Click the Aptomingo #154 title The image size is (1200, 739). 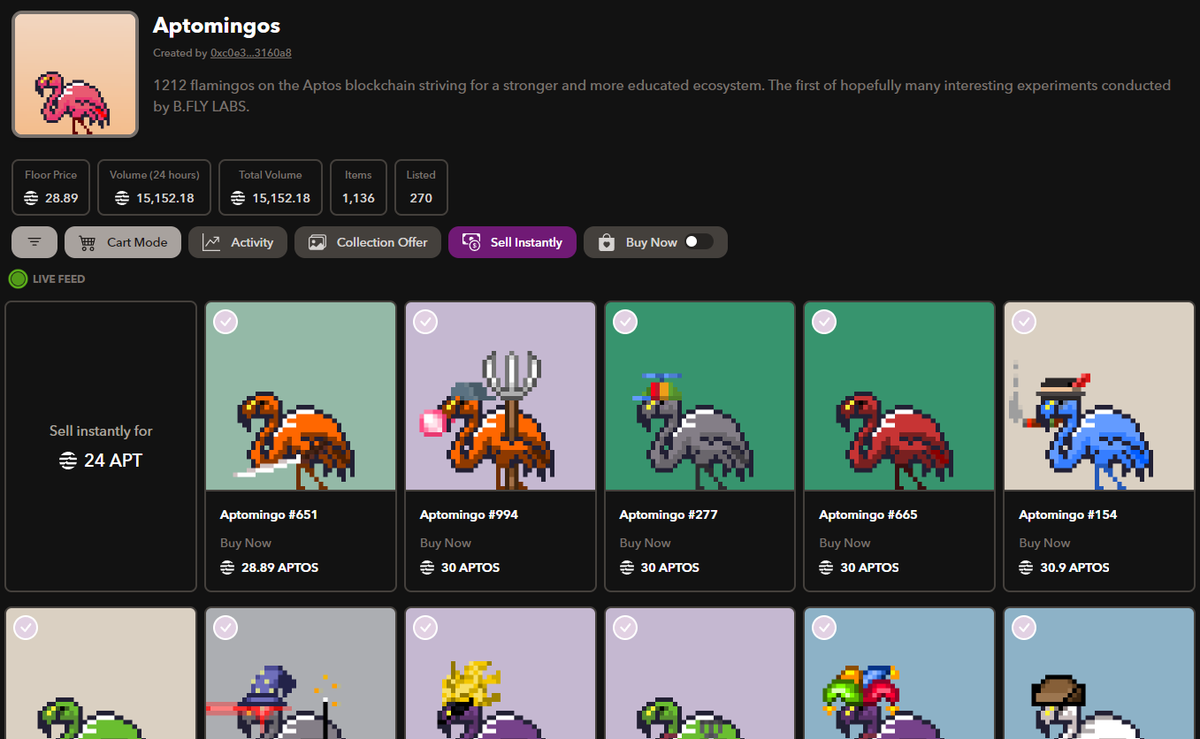(1067, 515)
